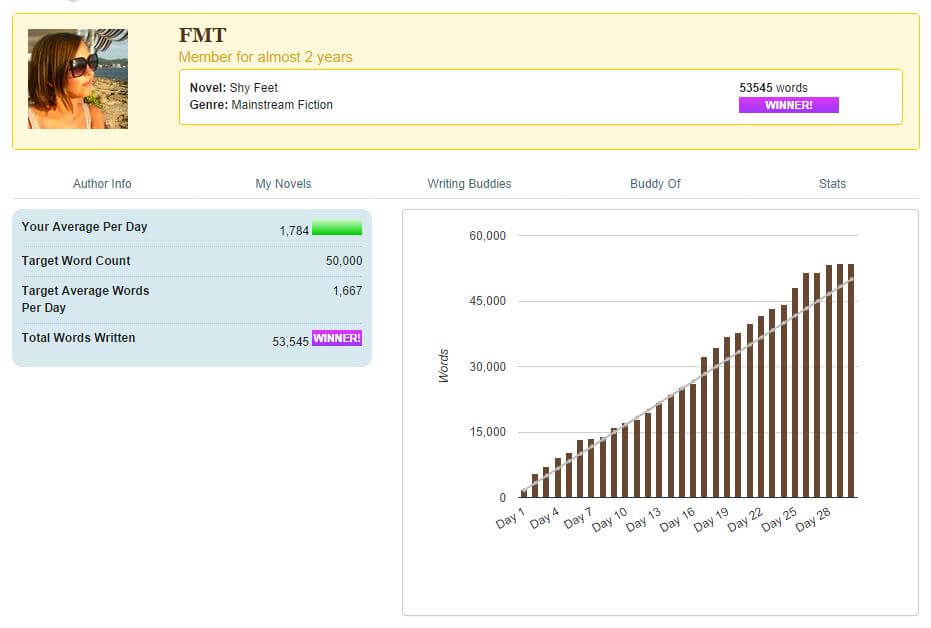This screenshot has width=931, height=628.
Task: Click the Shy Feet novel title
Action: click(x=253, y=88)
